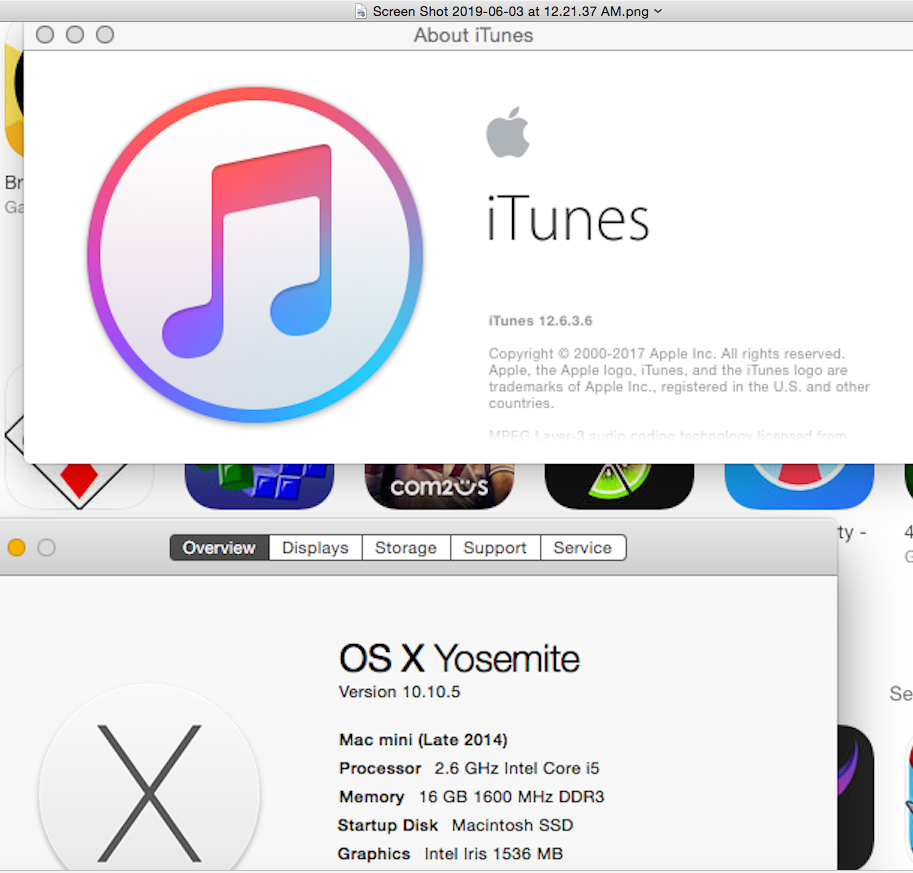Click the Version 10.10.5 text

[399, 692]
